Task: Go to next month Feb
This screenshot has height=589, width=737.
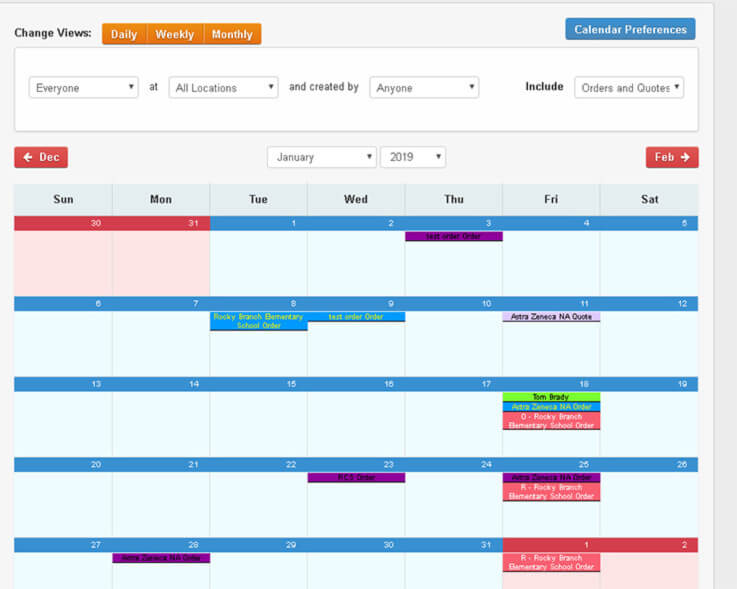Action: point(672,157)
